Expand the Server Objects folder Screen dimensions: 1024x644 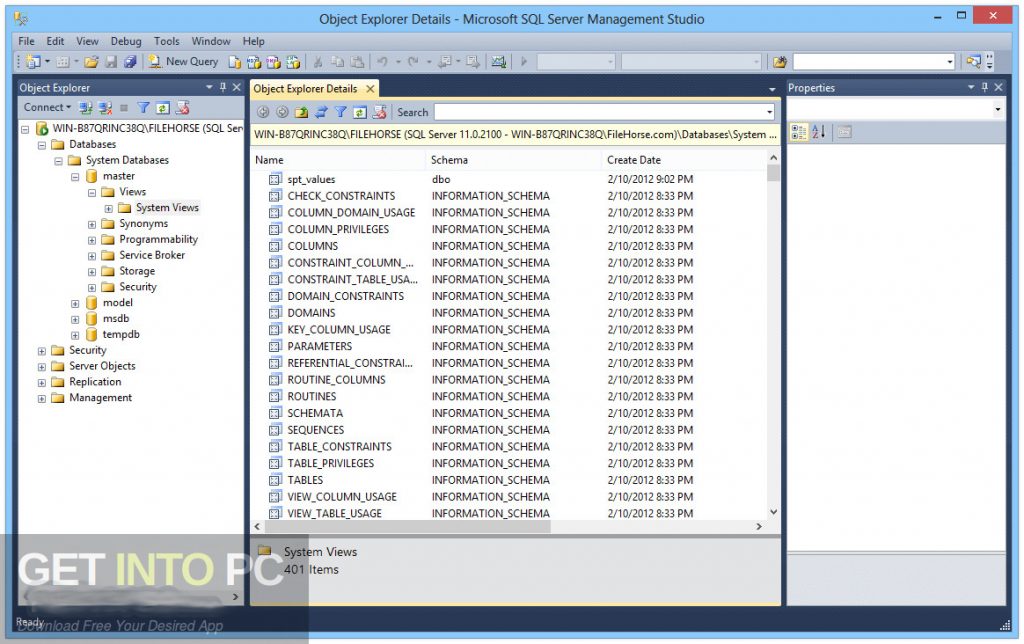42,367
